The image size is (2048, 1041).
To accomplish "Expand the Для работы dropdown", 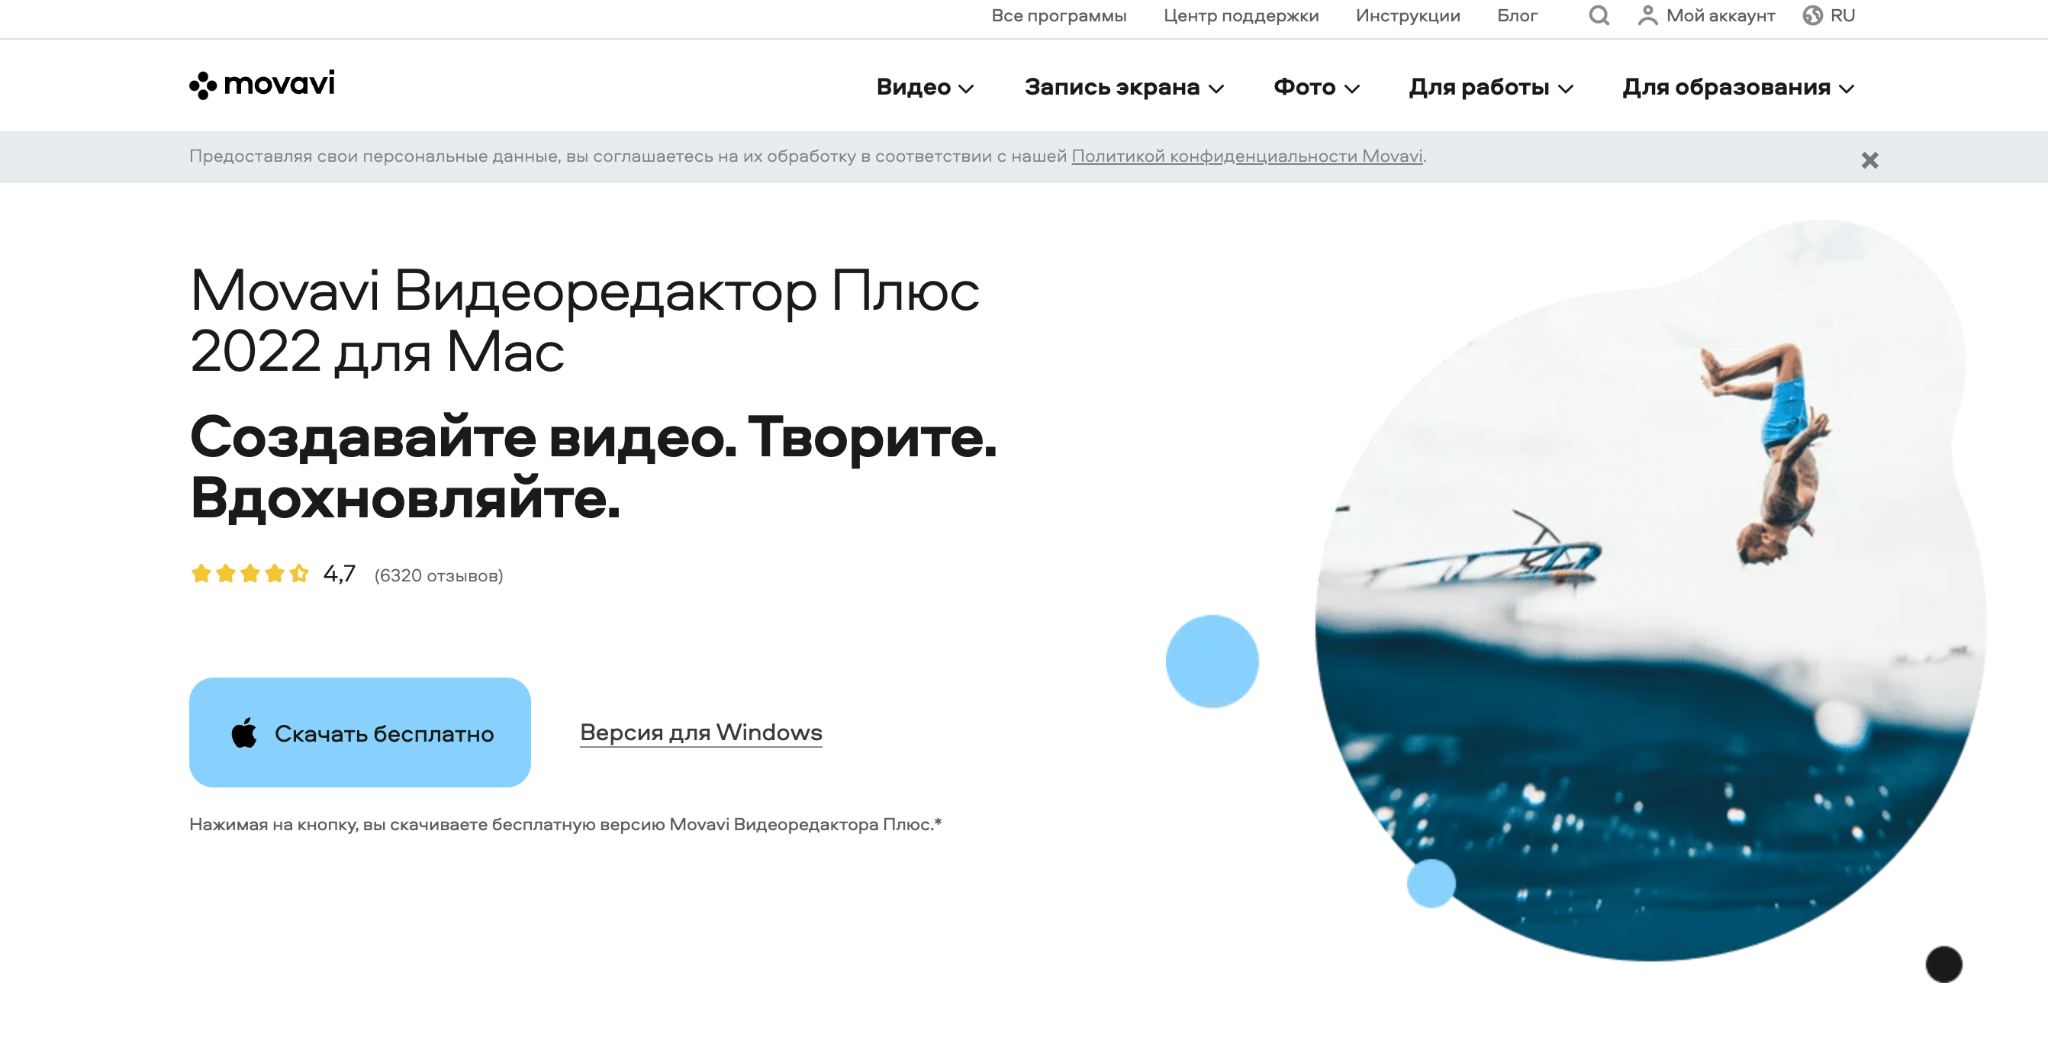I will tap(1491, 87).
